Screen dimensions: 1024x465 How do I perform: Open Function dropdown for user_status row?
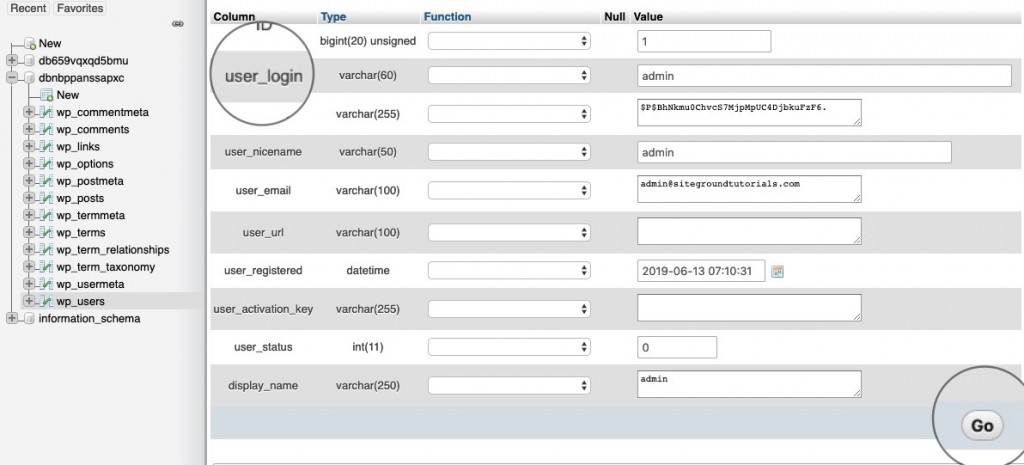click(509, 347)
